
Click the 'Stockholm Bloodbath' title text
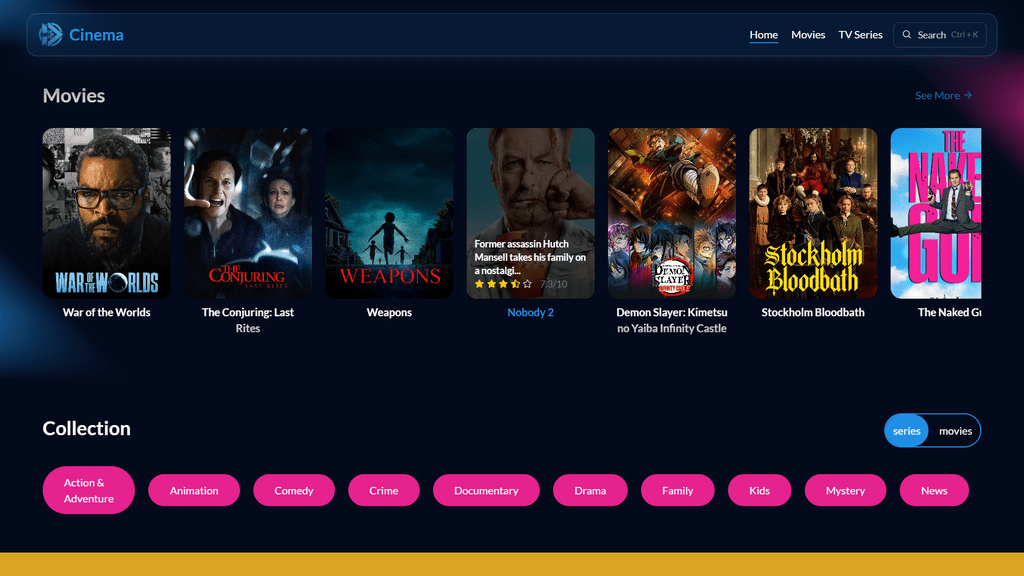pyautogui.click(x=813, y=312)
